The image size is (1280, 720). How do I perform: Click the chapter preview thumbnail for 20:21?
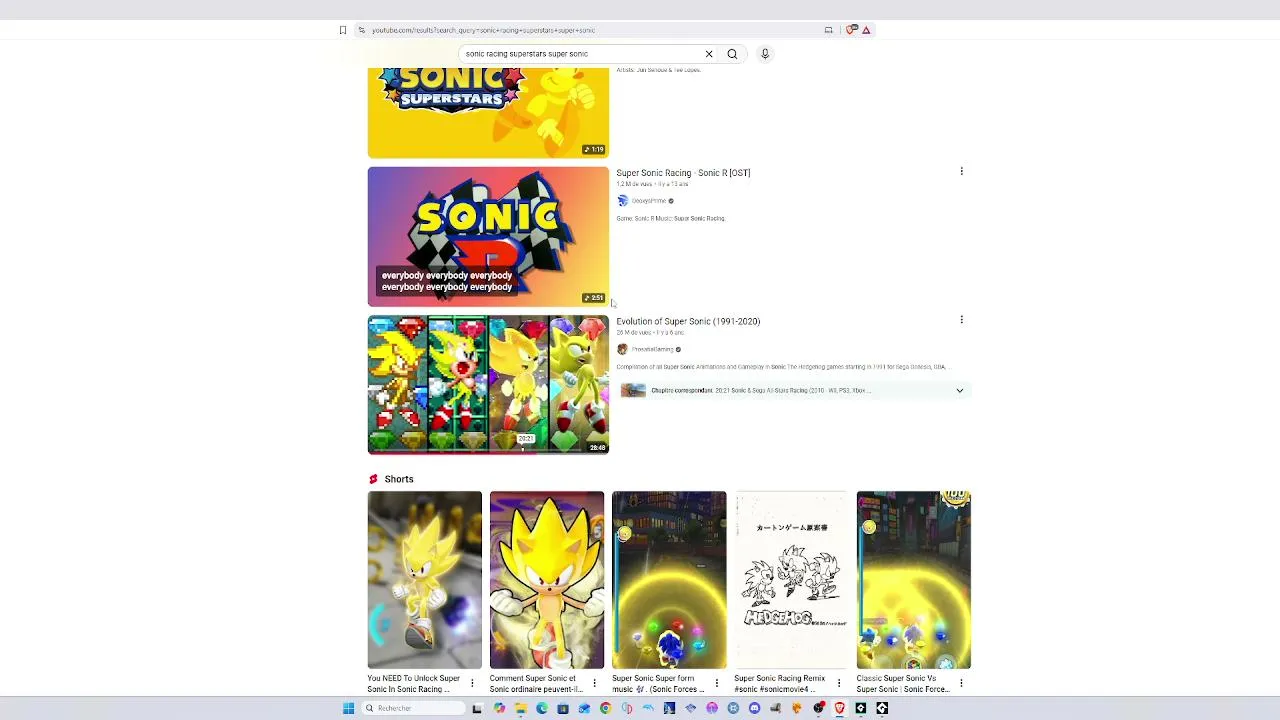pyautogui.click(x=633, y=390)
